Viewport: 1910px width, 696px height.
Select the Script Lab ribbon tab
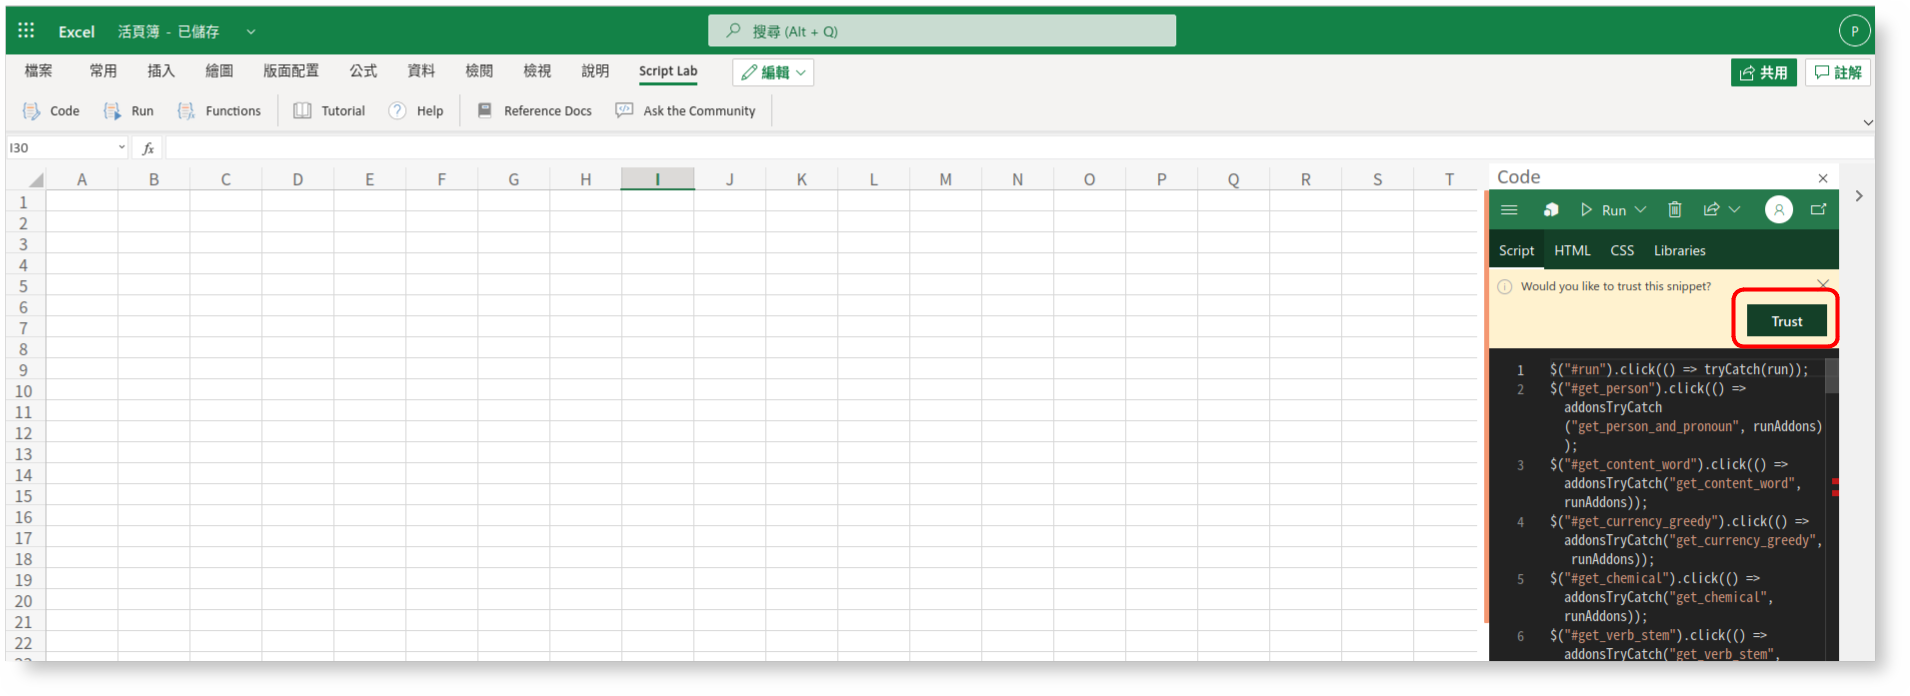[668, 71]
